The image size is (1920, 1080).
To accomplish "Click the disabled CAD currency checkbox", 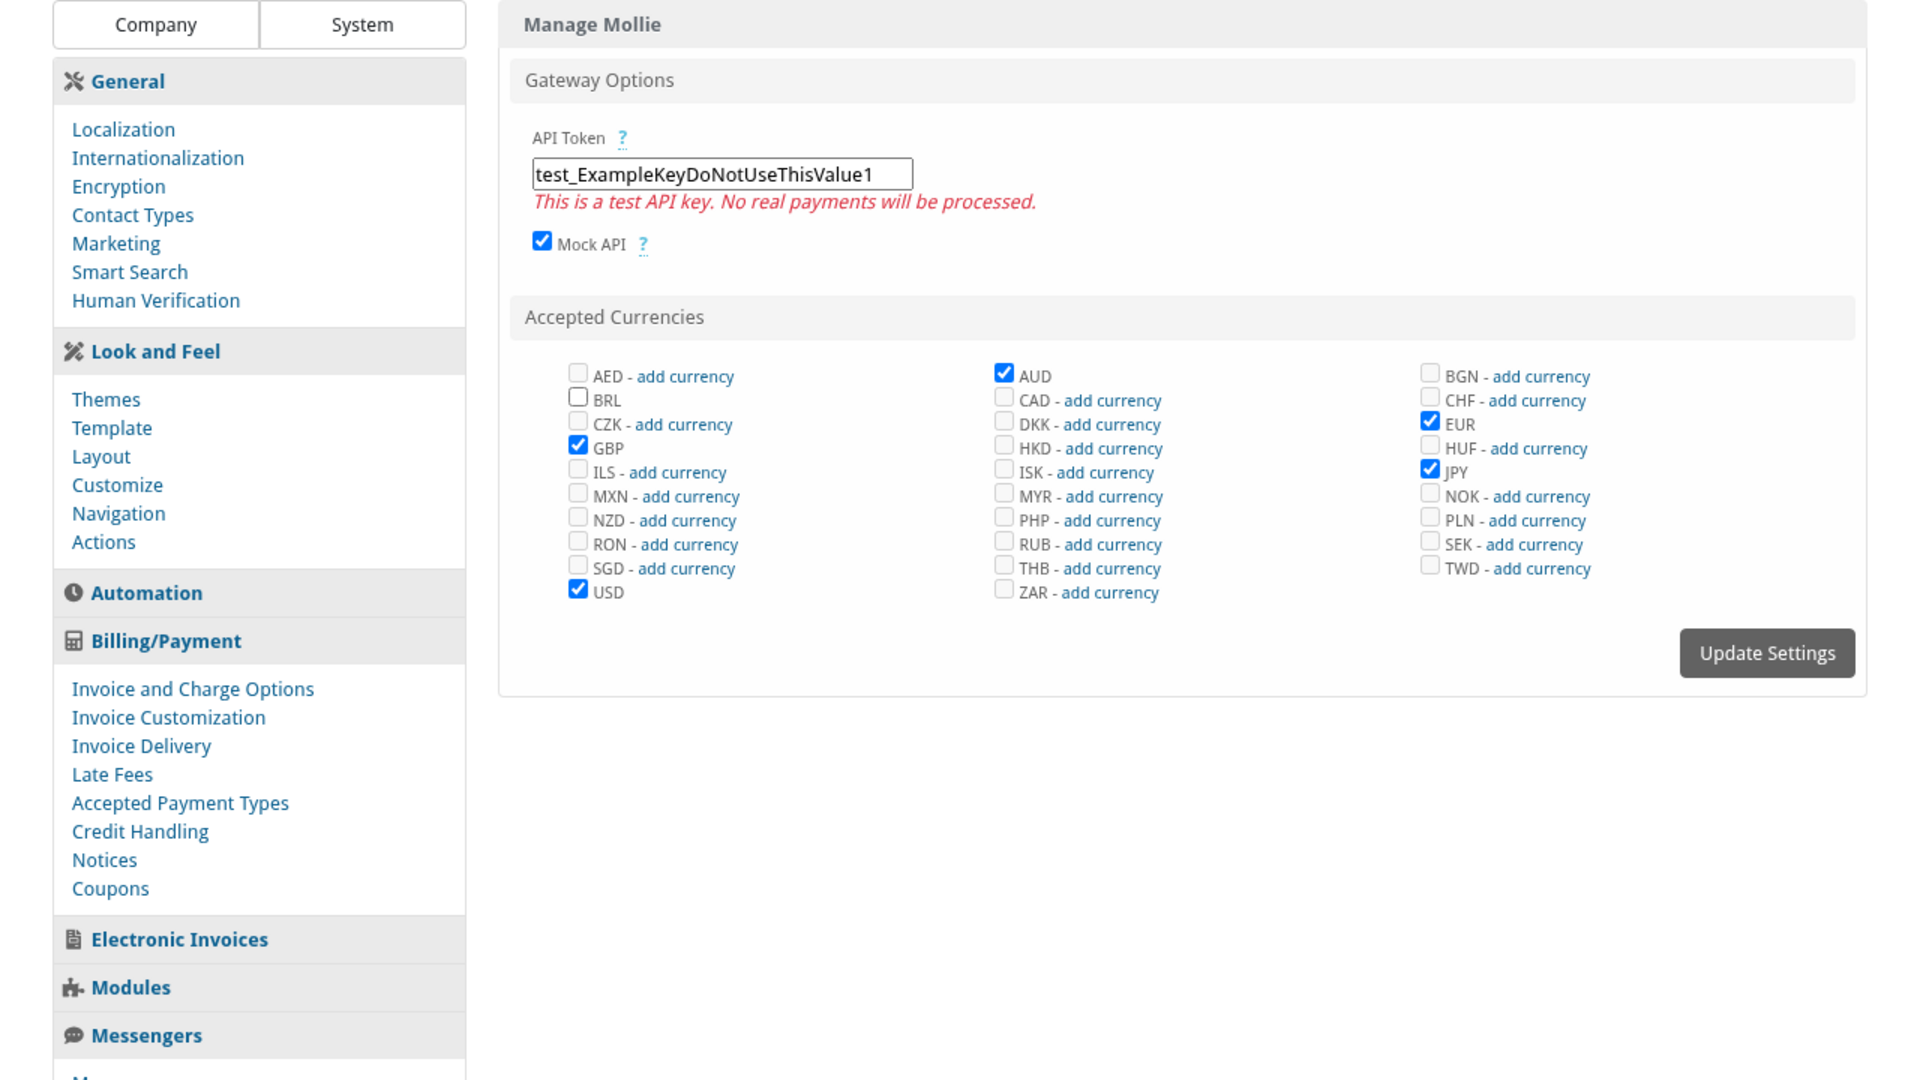I will pyautogui.click(x=1004, y=398).
